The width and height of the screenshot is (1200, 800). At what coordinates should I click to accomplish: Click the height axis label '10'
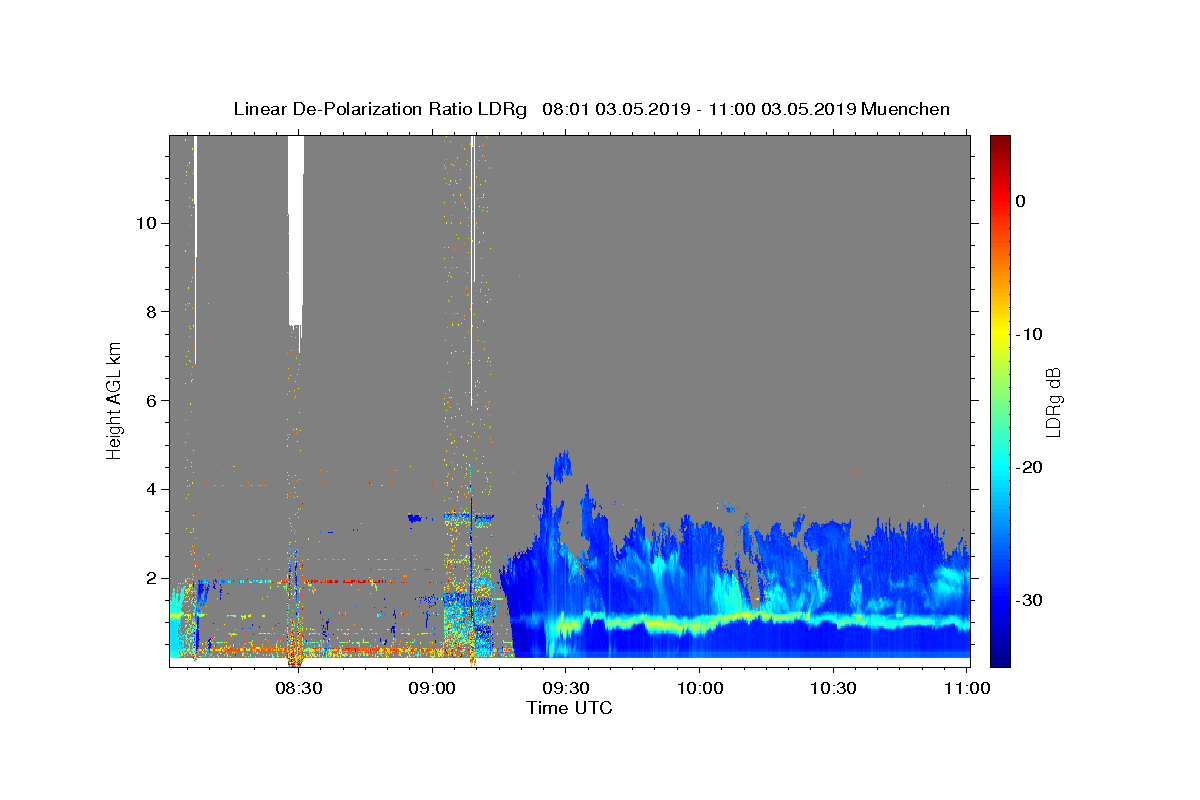146,223
